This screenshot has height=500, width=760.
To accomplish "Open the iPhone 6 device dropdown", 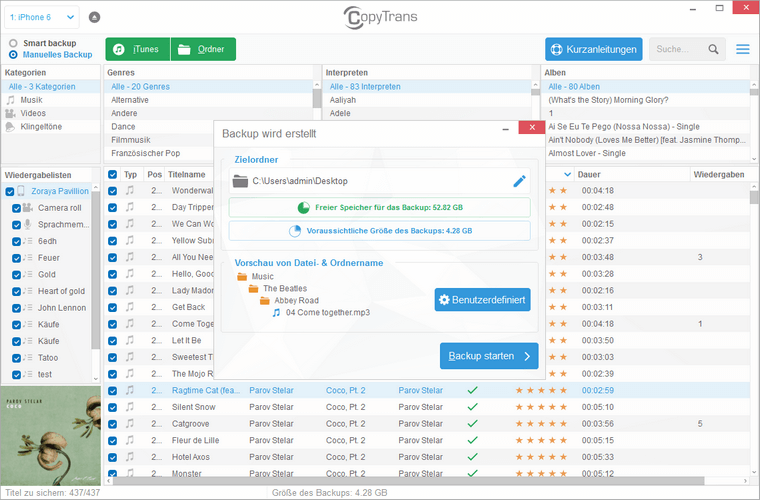I will click(42, 17).
